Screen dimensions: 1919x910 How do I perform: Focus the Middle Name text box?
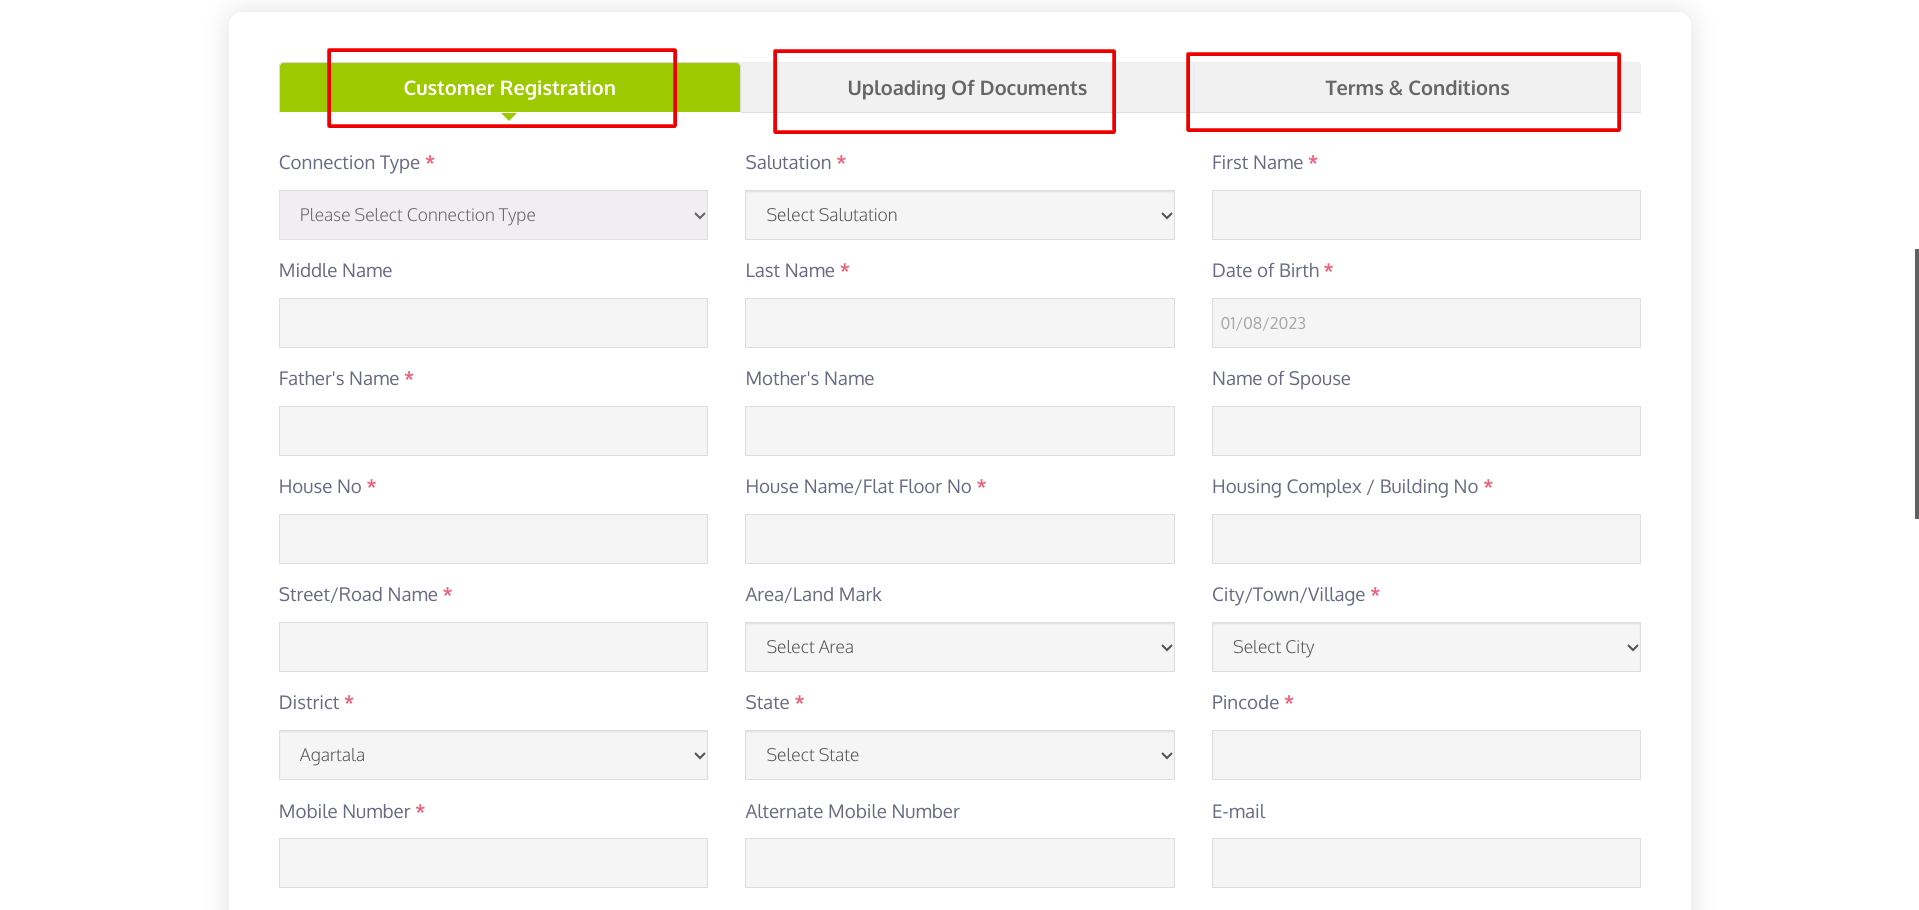[493, 323]
